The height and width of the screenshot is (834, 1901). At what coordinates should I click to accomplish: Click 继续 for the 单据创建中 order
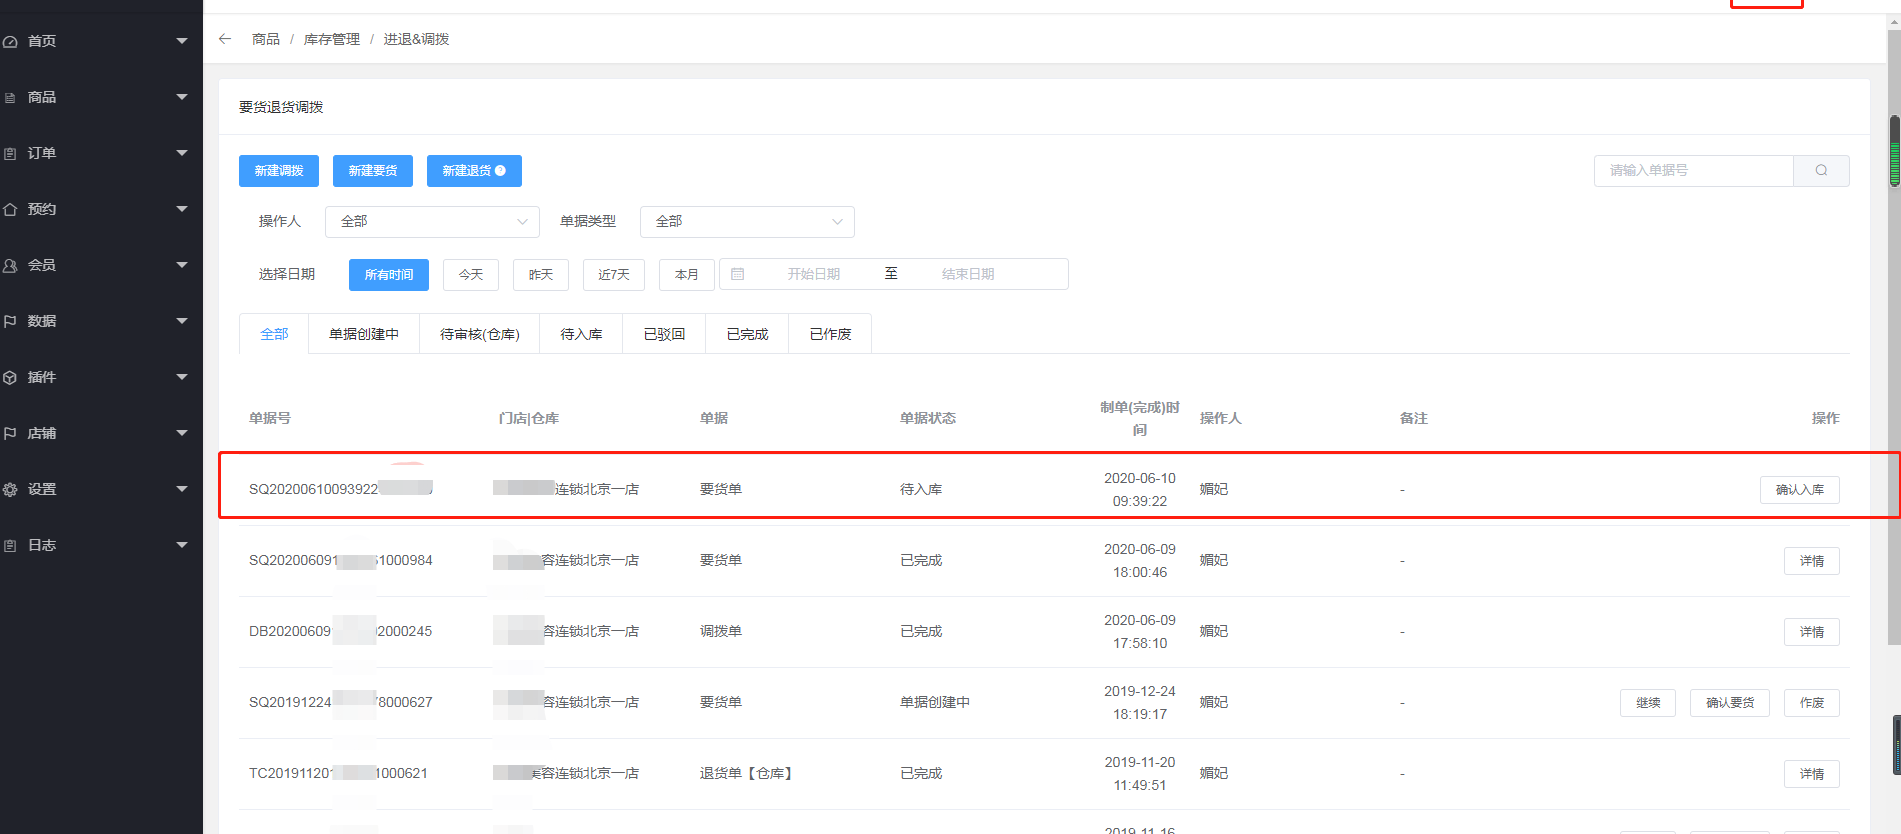pyautogui.click(x=1648, y=703)
